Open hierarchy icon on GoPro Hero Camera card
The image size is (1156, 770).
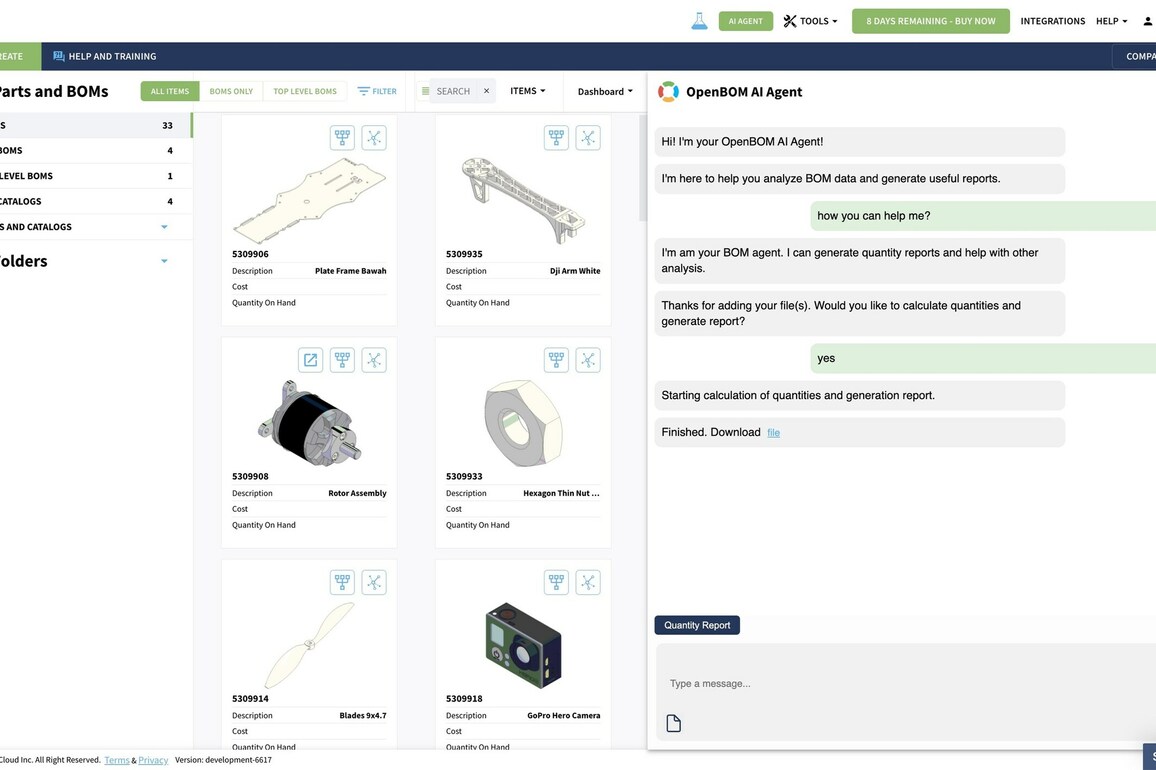tap(557, 582)
